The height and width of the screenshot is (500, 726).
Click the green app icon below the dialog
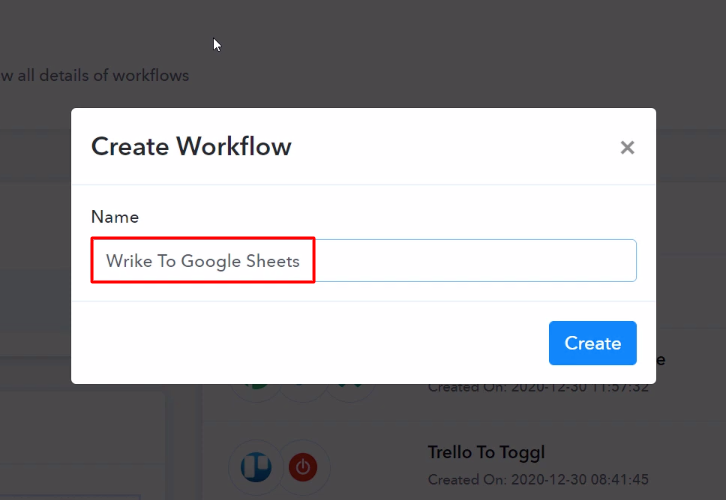(256, 387)
